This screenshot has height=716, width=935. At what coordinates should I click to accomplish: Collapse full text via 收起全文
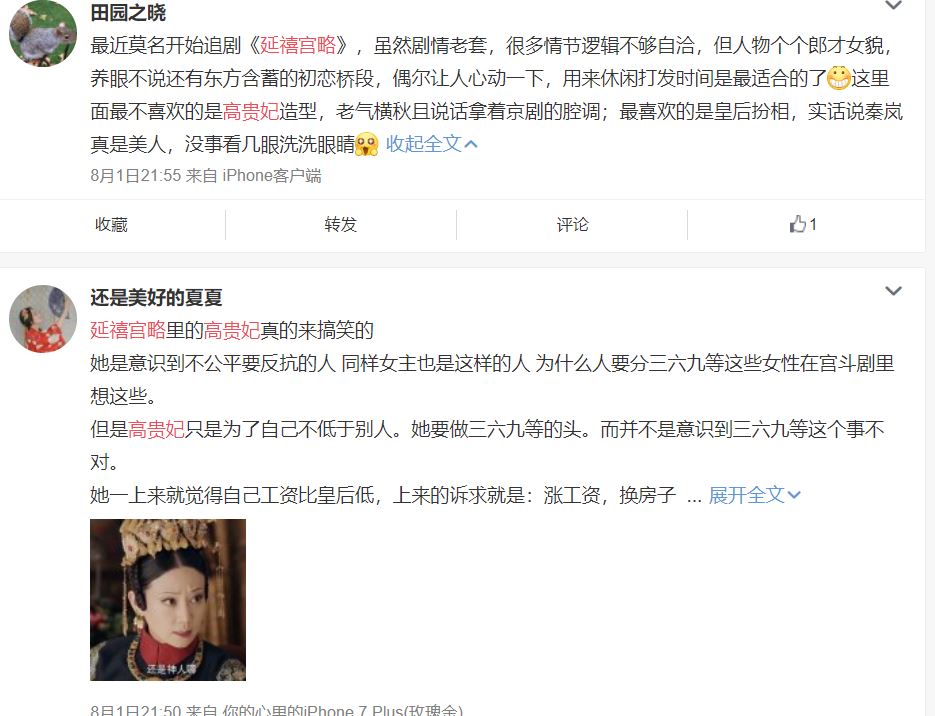(x=431, y=144)
